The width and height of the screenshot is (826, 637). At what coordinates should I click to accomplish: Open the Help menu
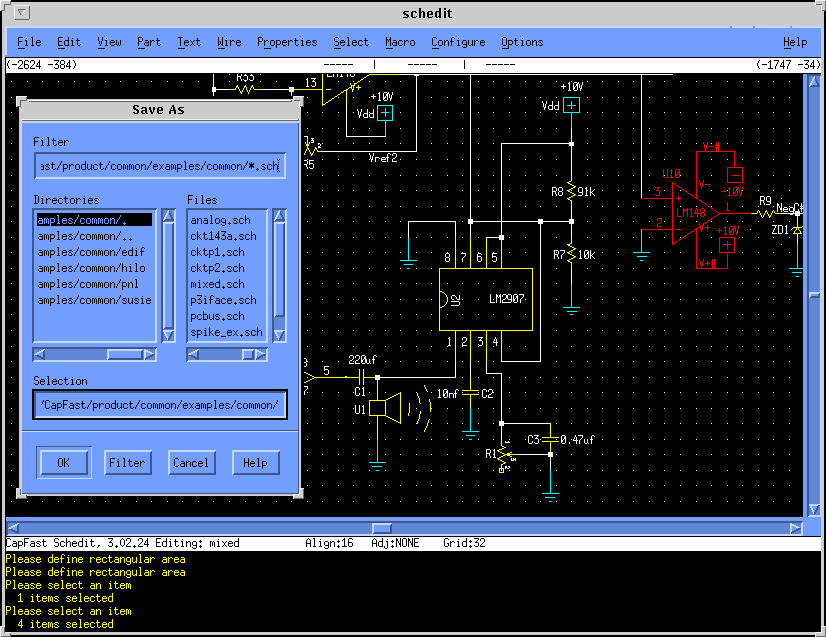795,42
